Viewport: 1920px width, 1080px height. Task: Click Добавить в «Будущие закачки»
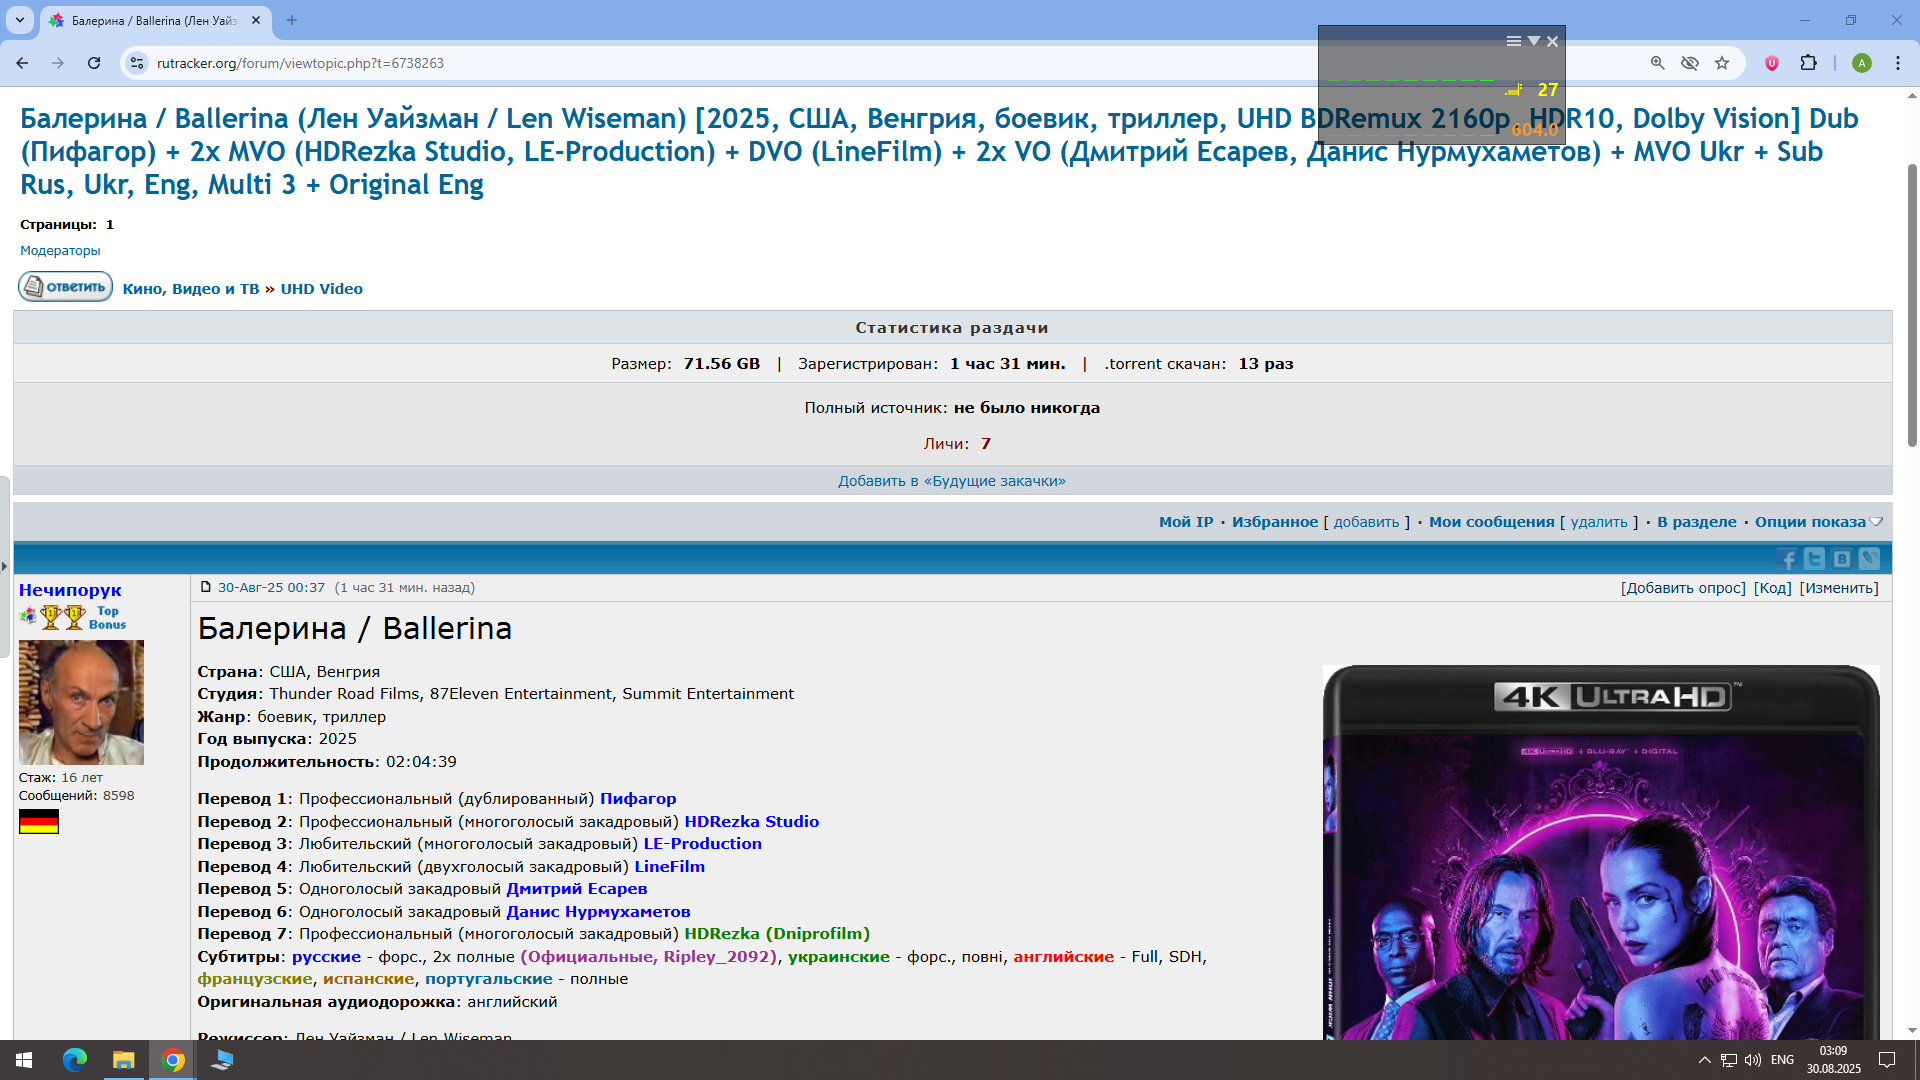(x=952, y=481)
